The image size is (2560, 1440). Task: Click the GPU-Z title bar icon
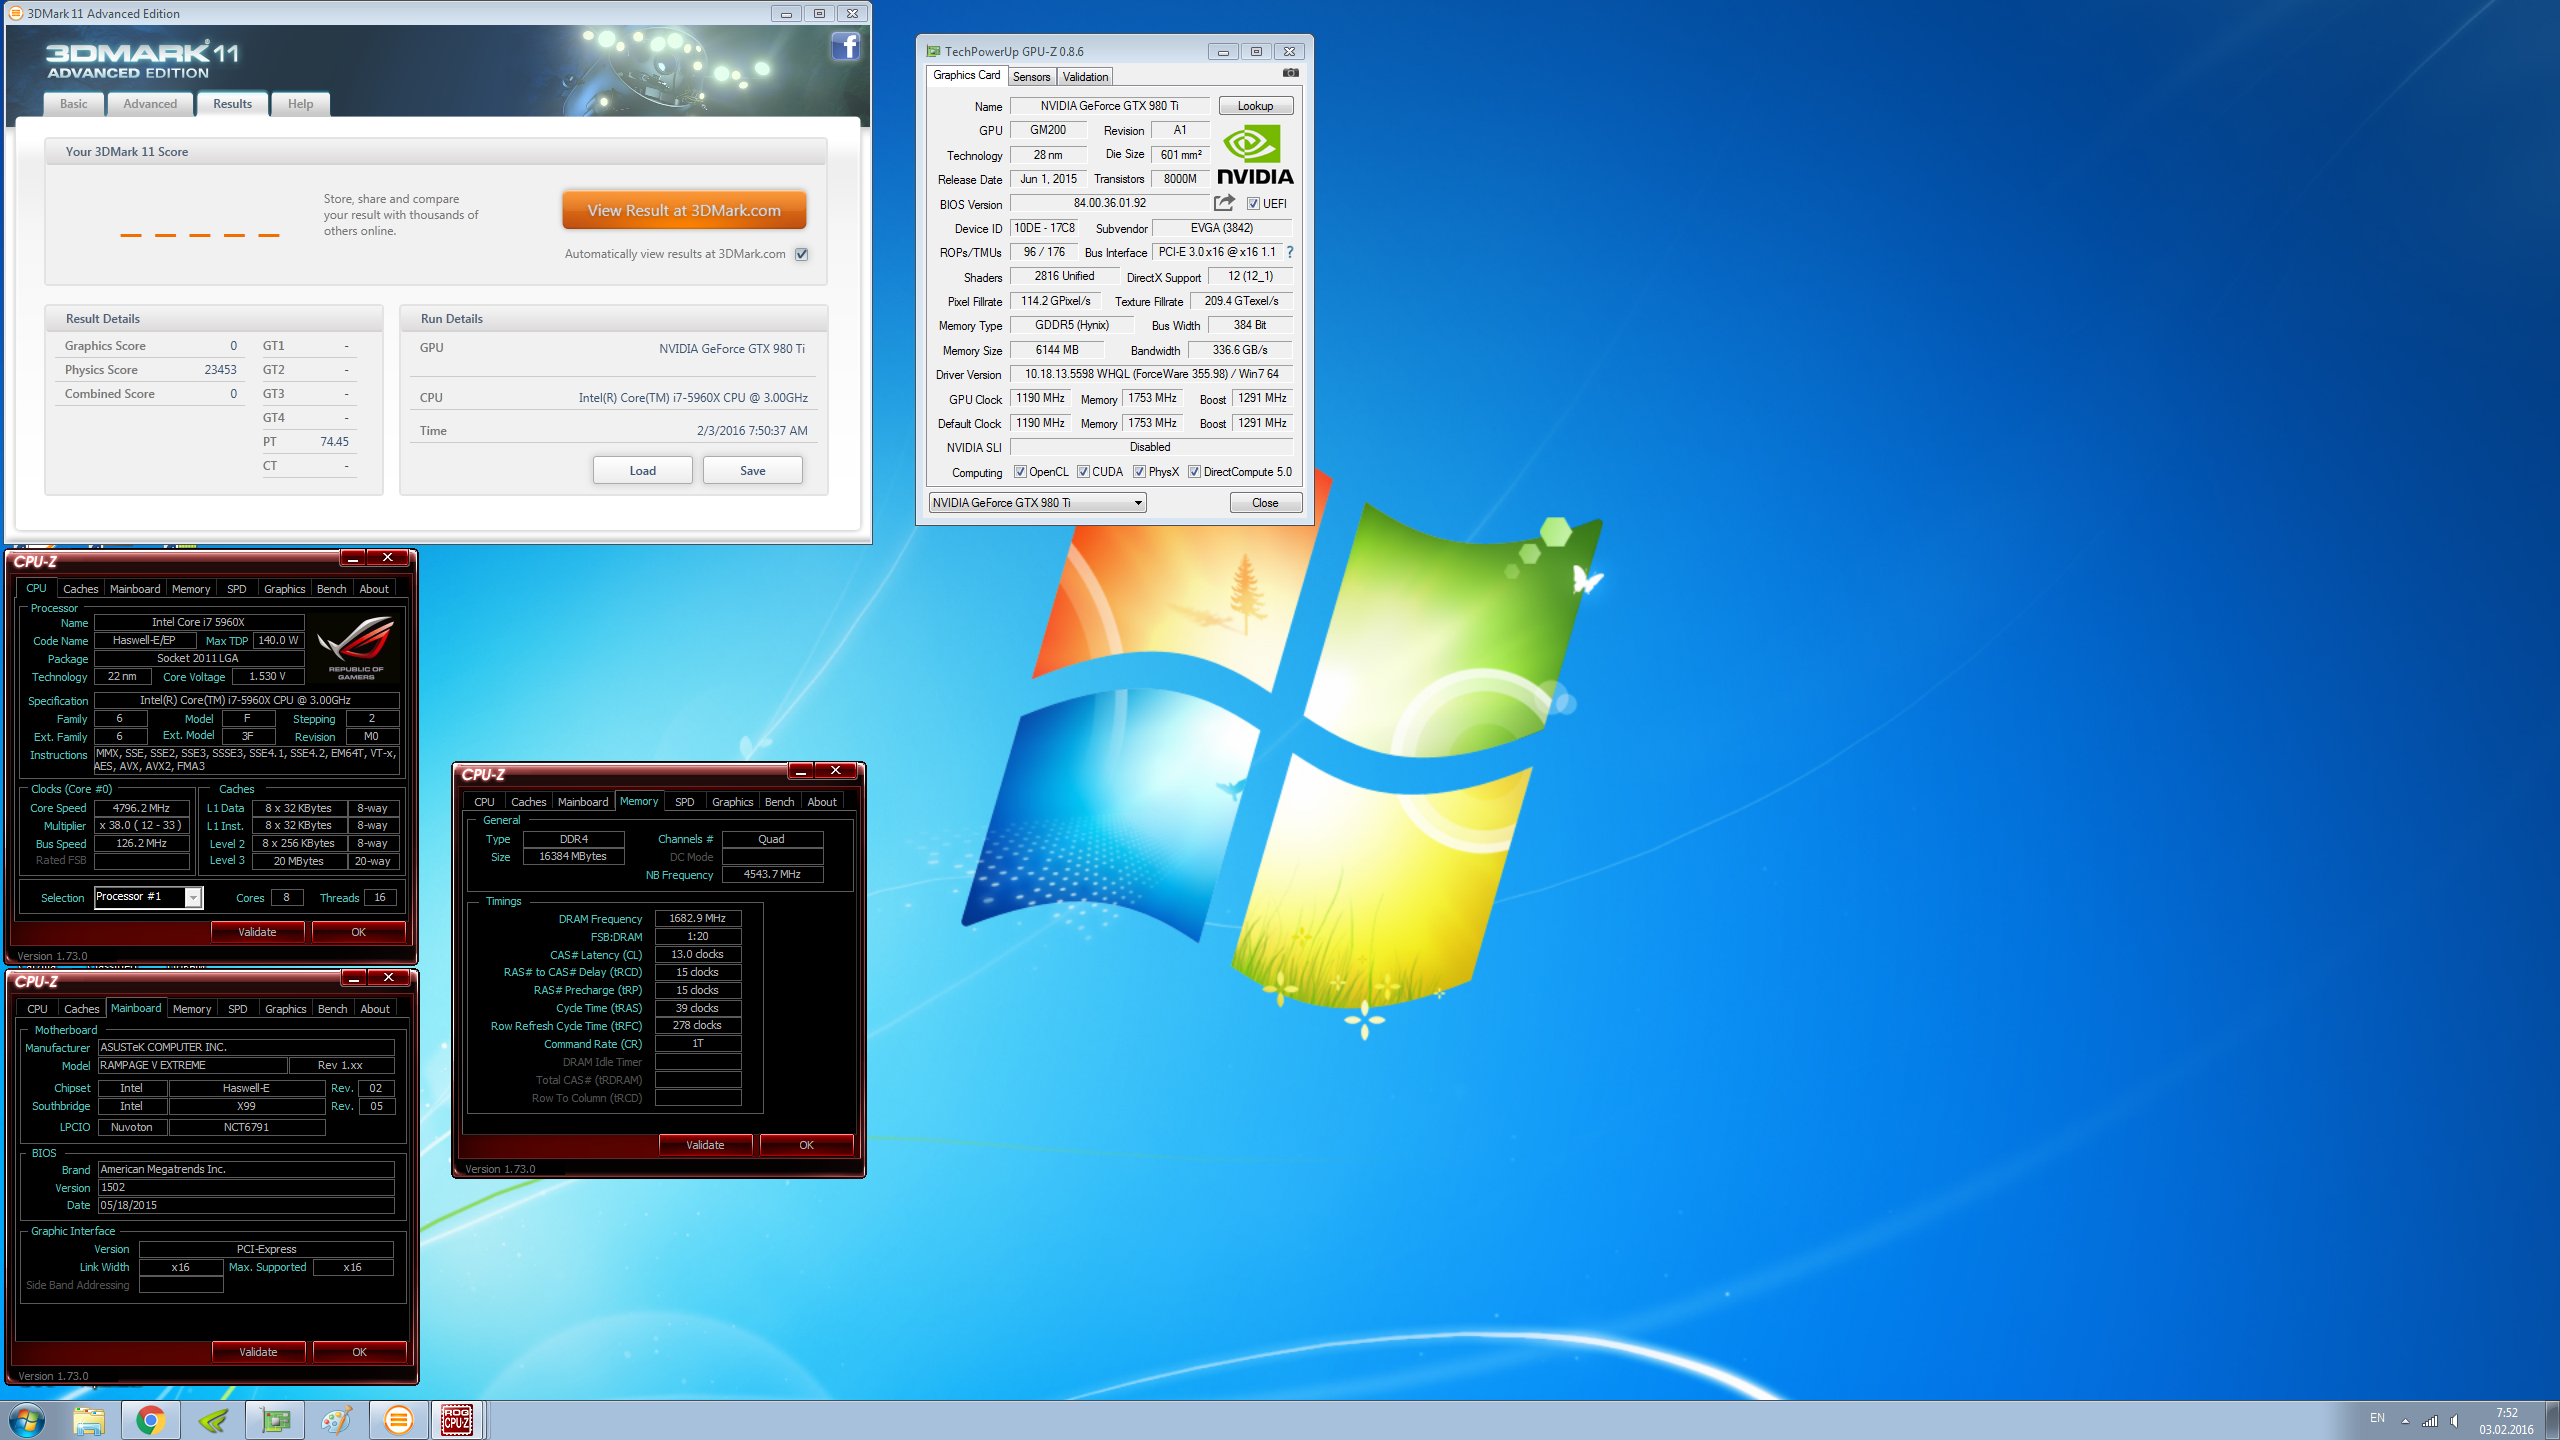933,51
